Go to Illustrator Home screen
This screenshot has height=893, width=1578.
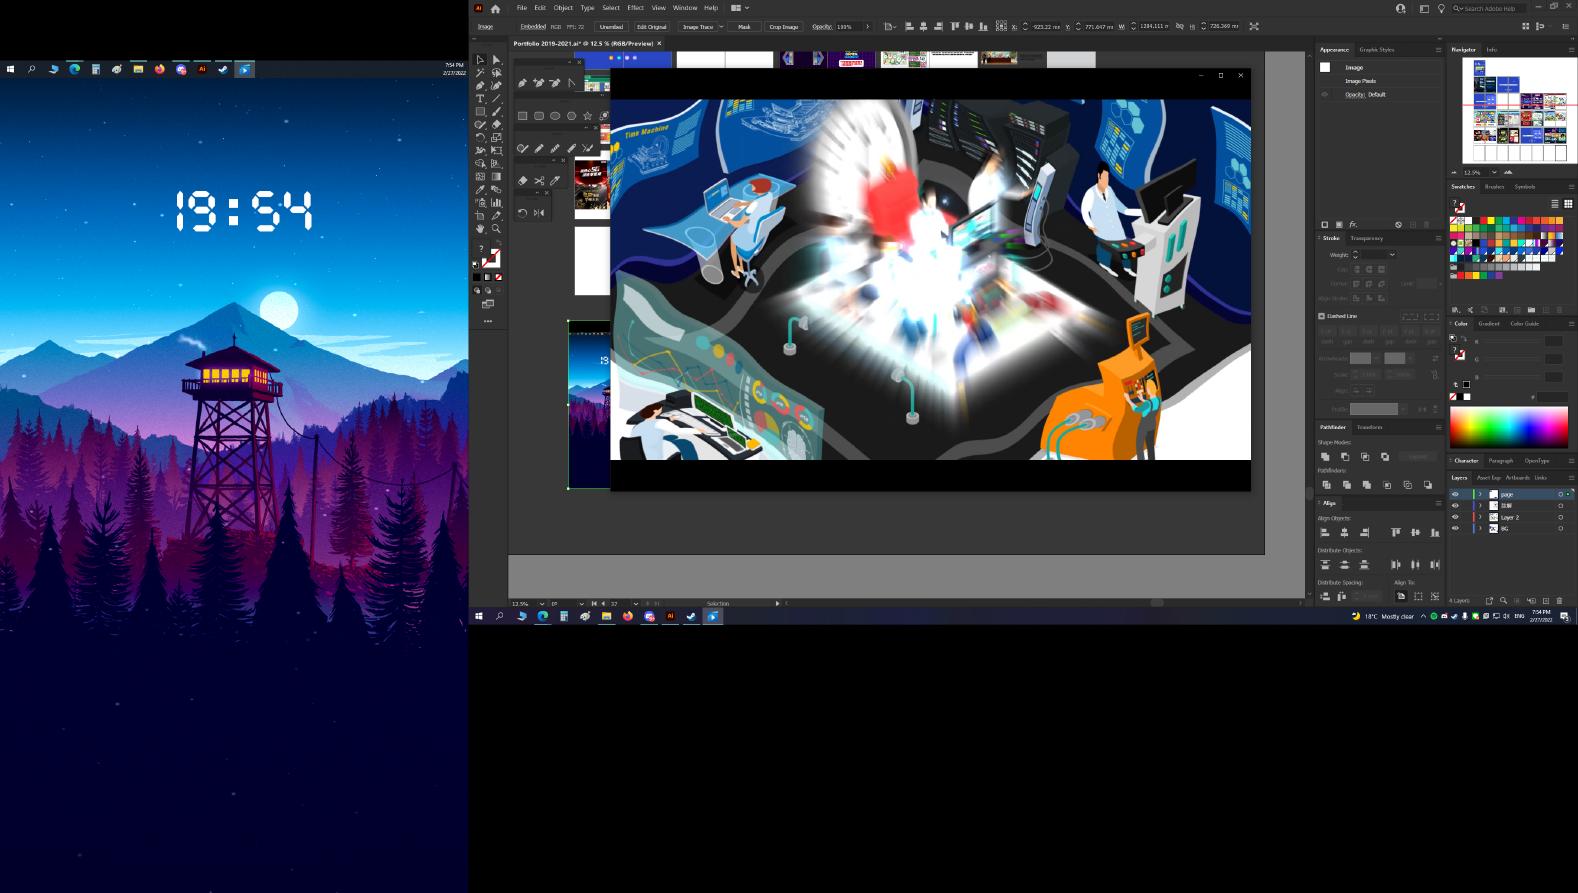[x=495, y=8]
